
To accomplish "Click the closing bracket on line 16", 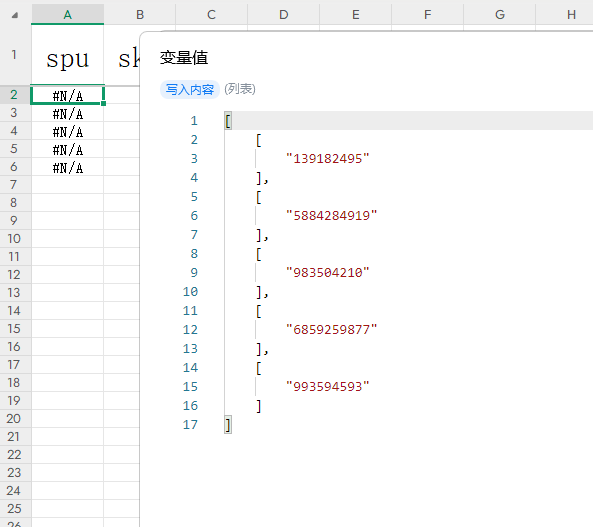I will pos(259,406).
